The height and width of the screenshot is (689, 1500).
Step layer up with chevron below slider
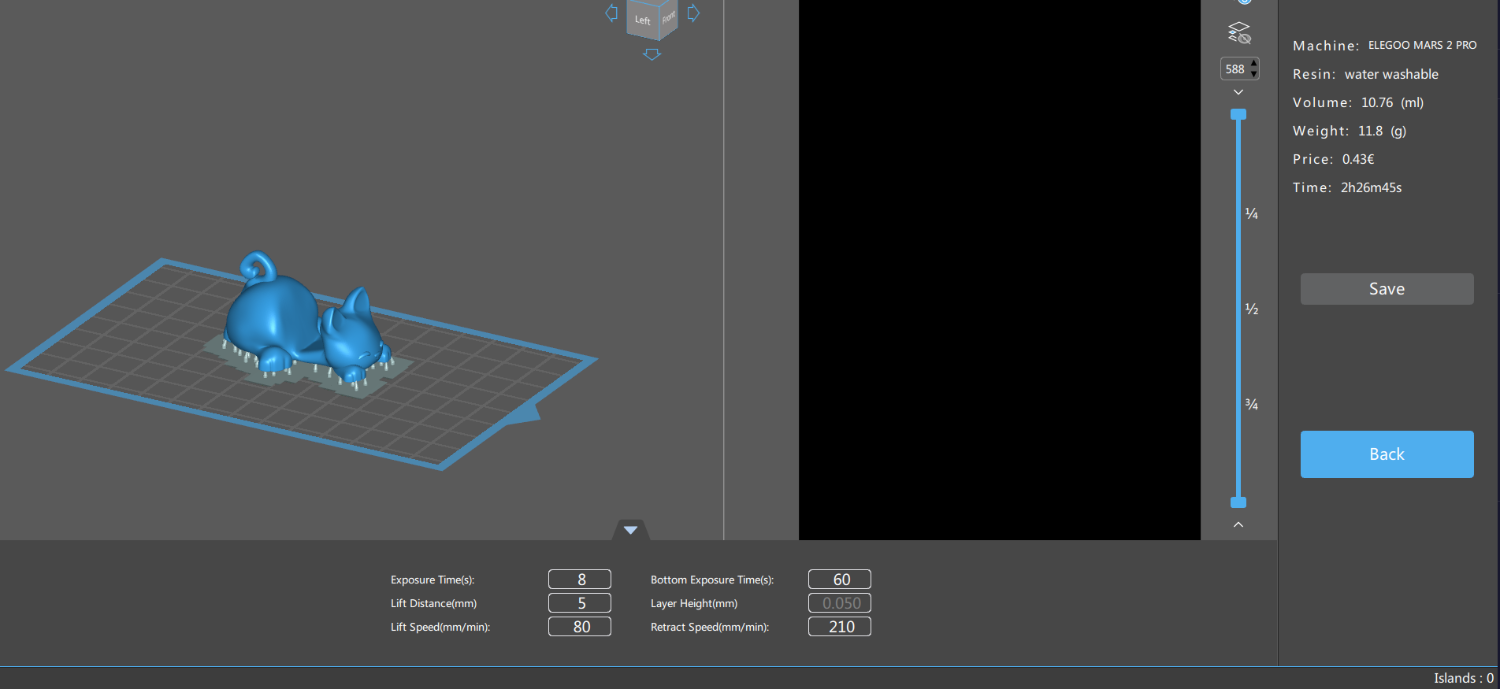[1239, 524]
